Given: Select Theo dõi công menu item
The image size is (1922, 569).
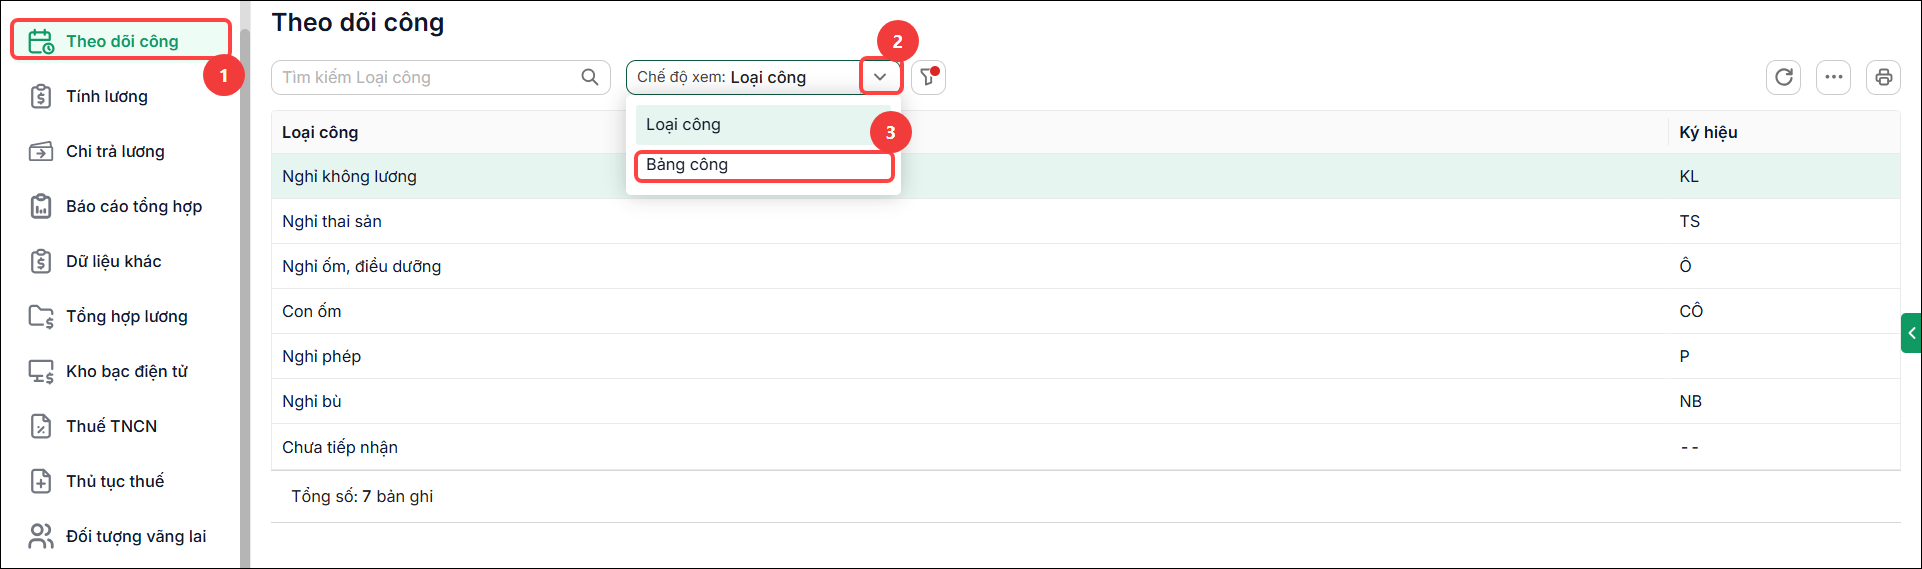Looking at the screenshot, I should [120, 41].
